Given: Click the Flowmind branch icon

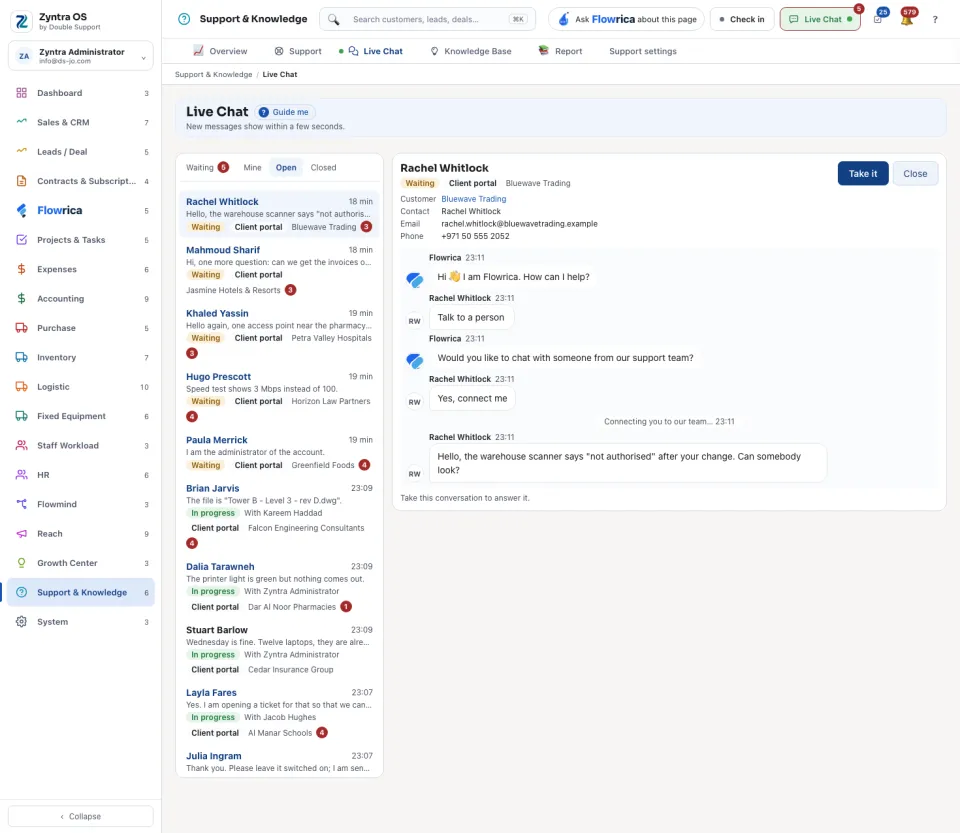Looking at the screenshot, I should [21, 504].
